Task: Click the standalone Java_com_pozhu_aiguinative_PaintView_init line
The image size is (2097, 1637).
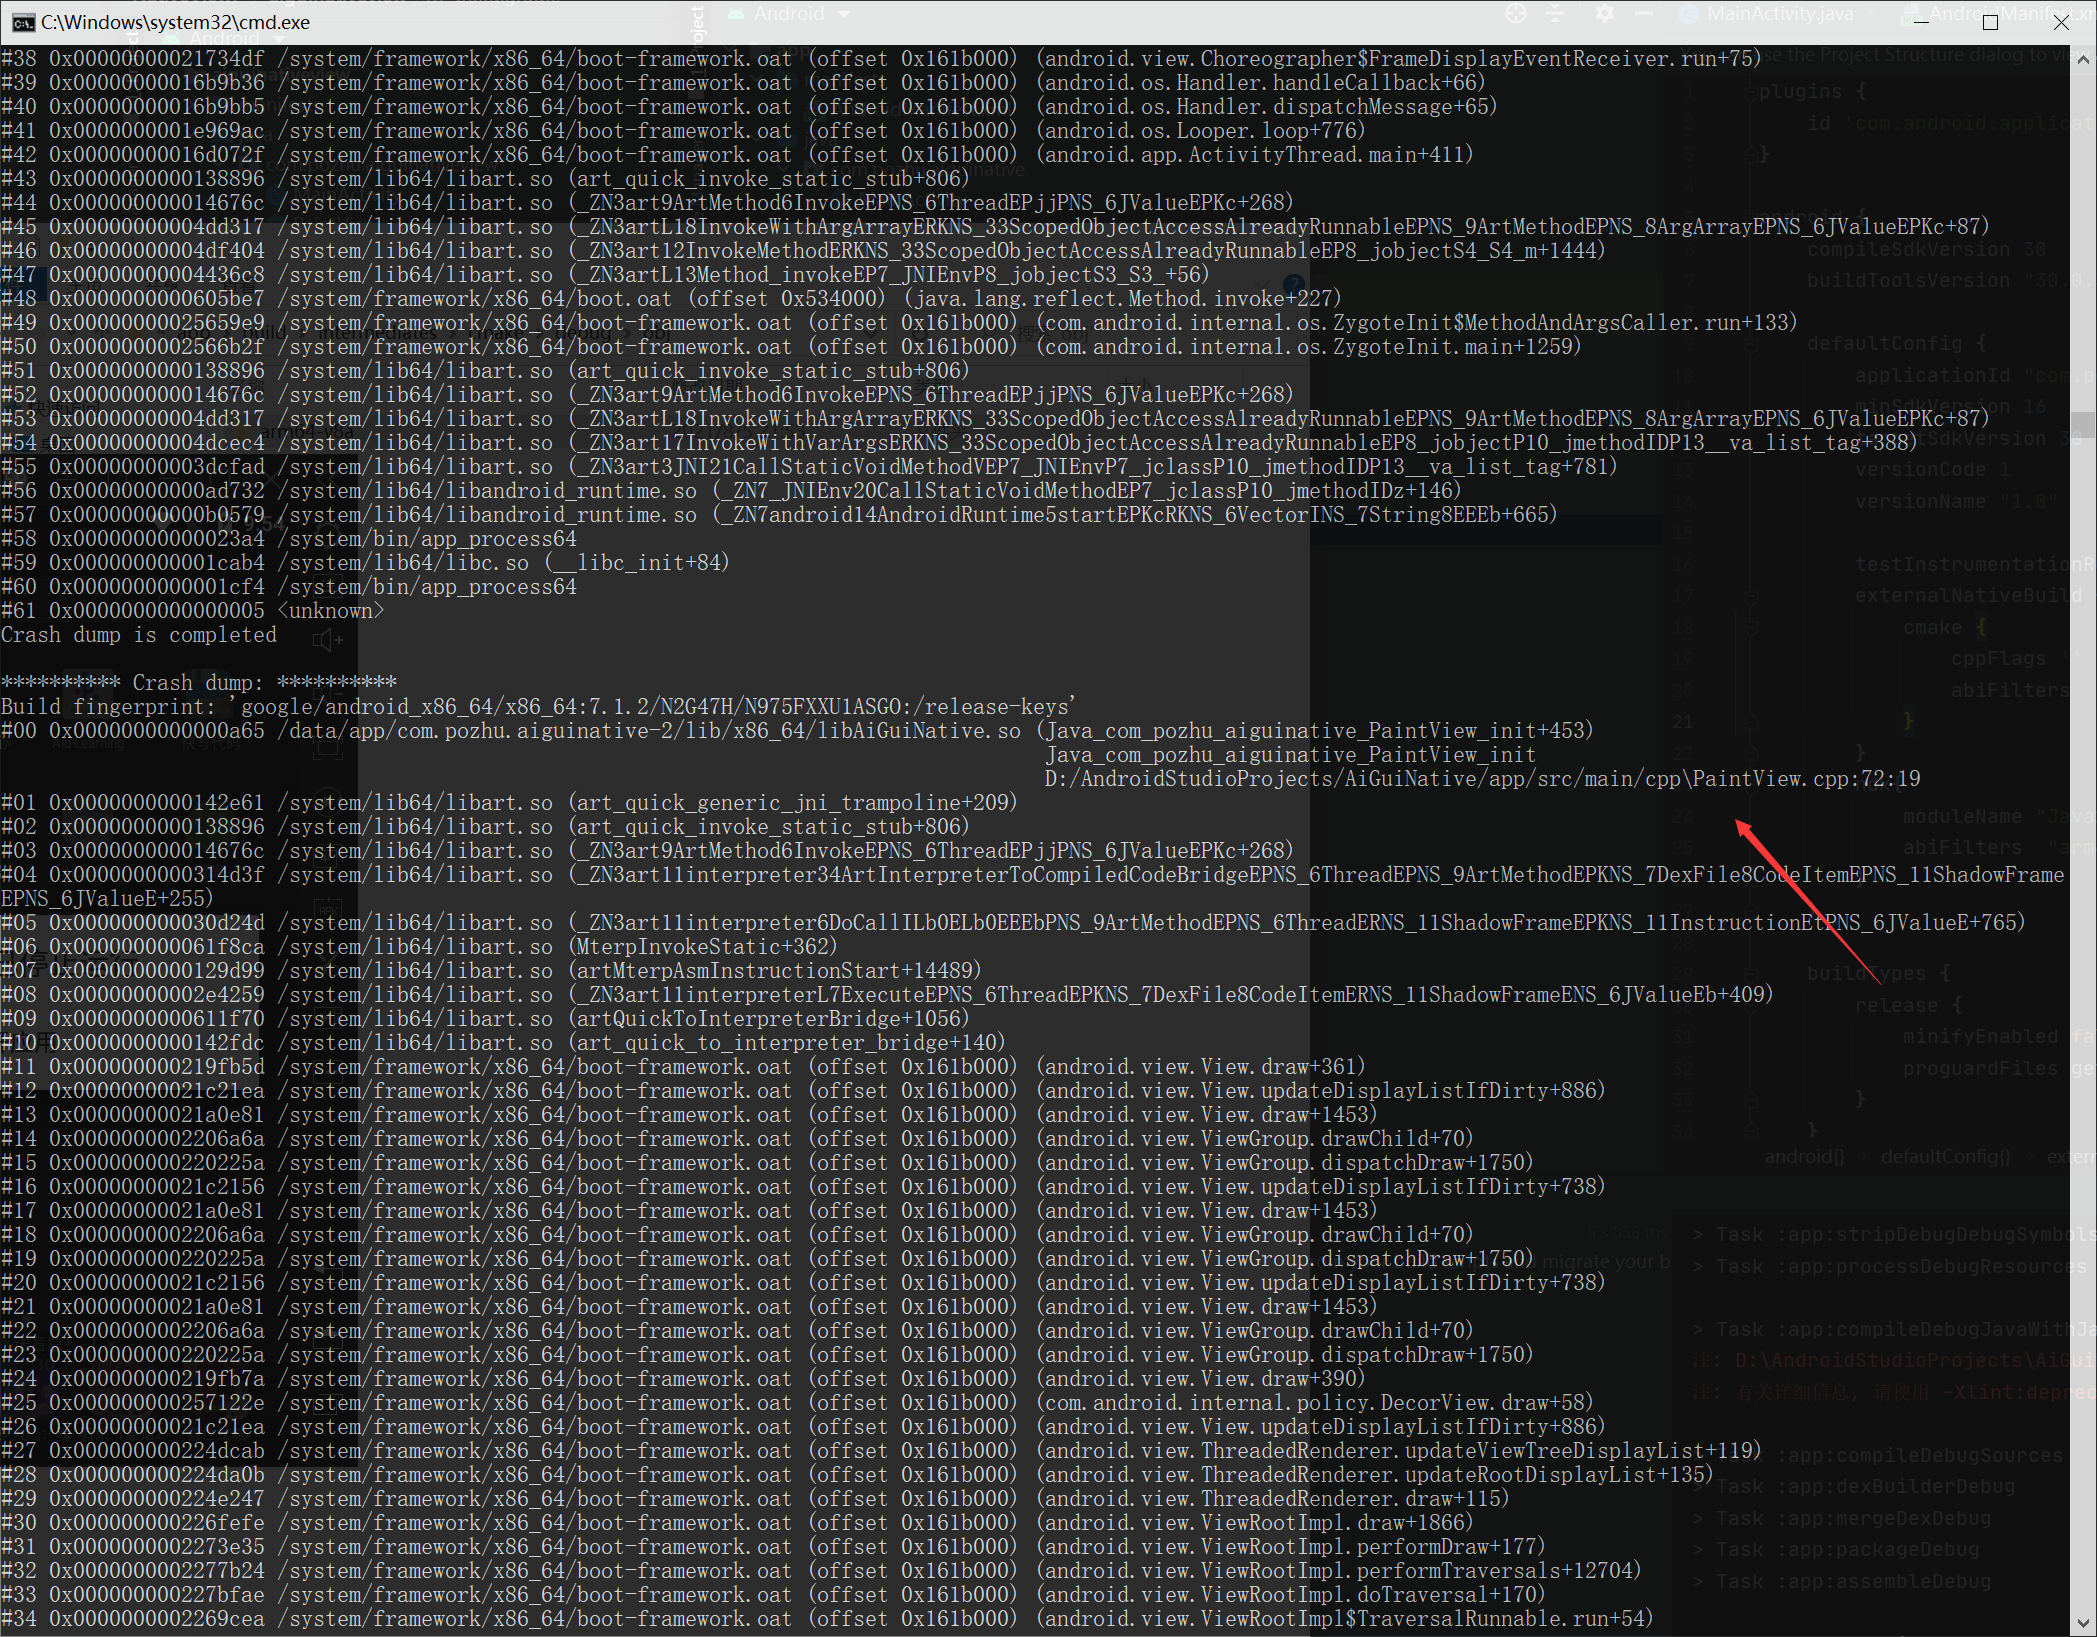Action: click(x=1290, y=755)
